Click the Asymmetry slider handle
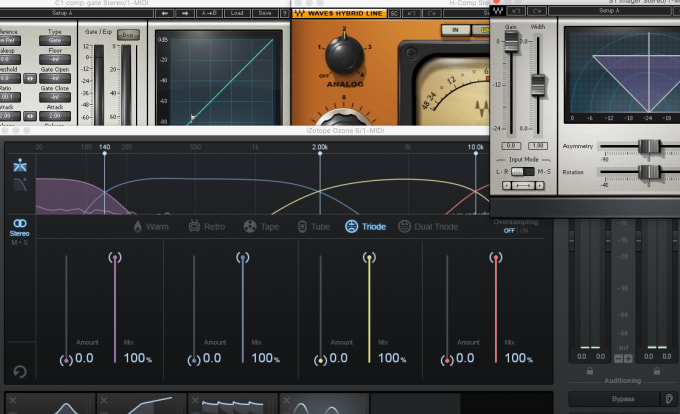The image size is (680, 414). coord(649,147)
